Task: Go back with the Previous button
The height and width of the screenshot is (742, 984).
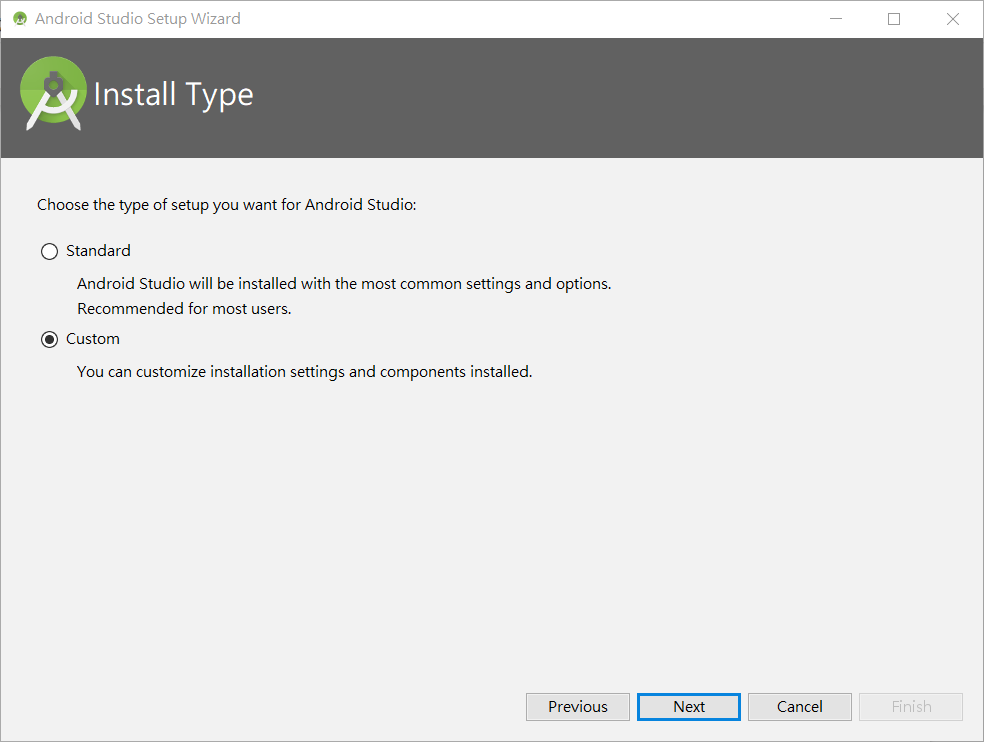Action: [577, 707]
